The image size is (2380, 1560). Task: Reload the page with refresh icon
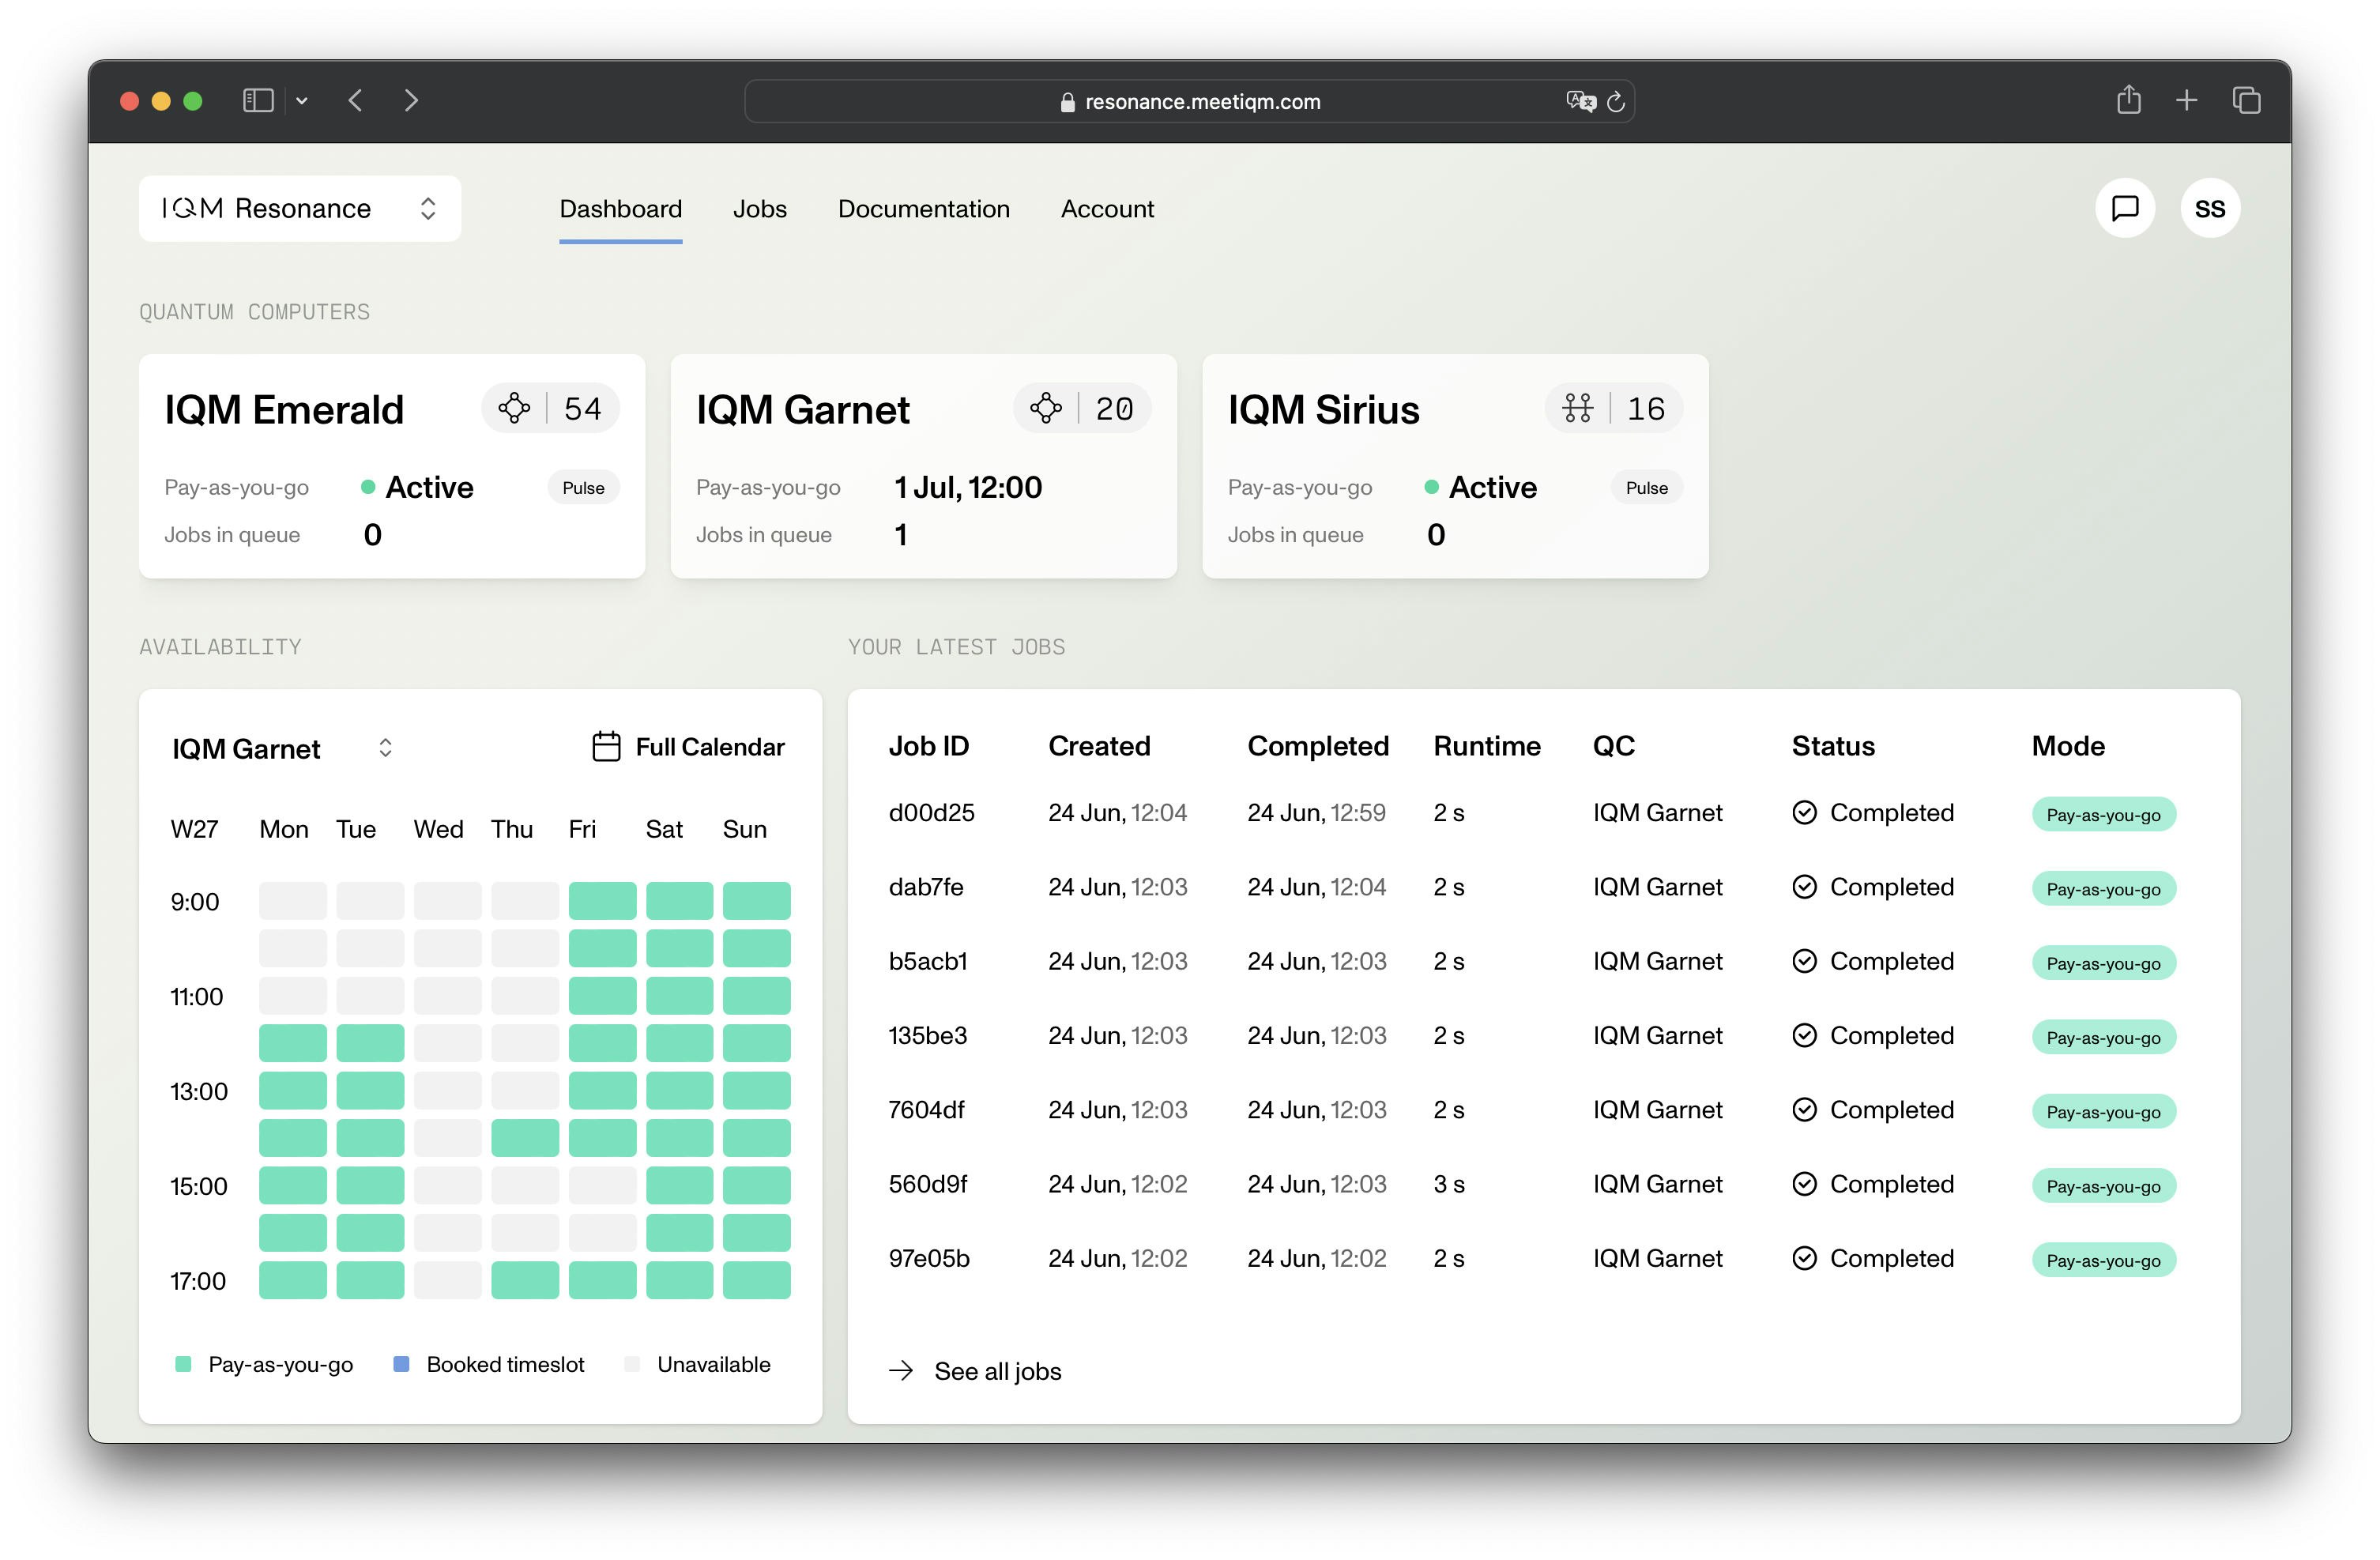1616,102
